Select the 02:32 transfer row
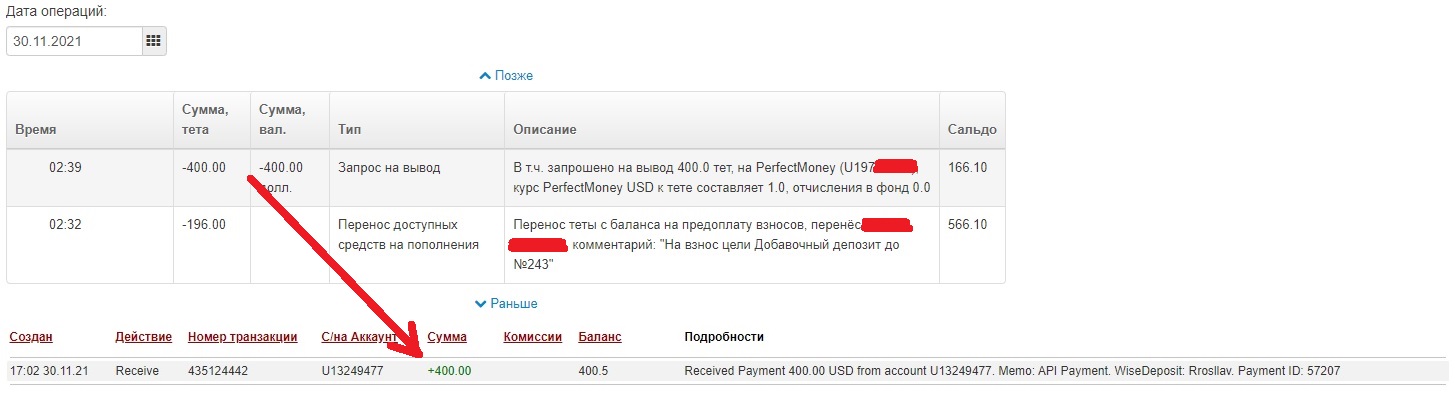 click(x=506, y=244)
